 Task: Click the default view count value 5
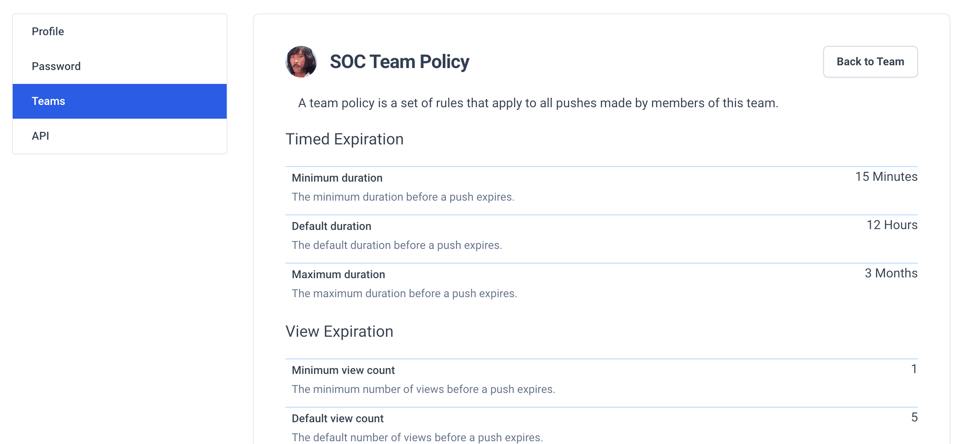[x=914, y=417]
